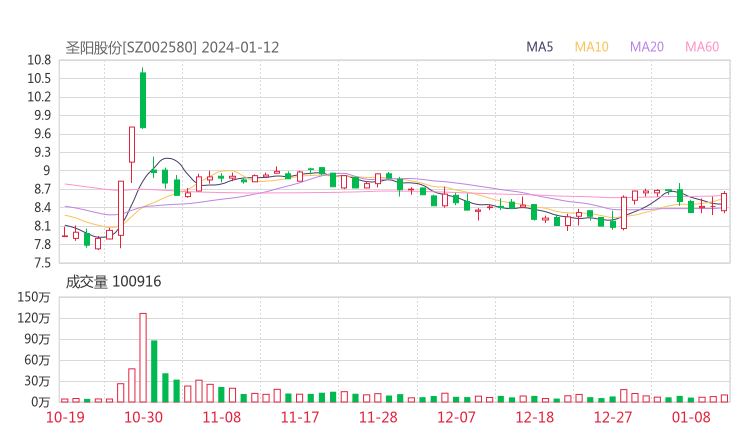
Task: Click the 10.5 price axis label
Action: coord(39,78)
